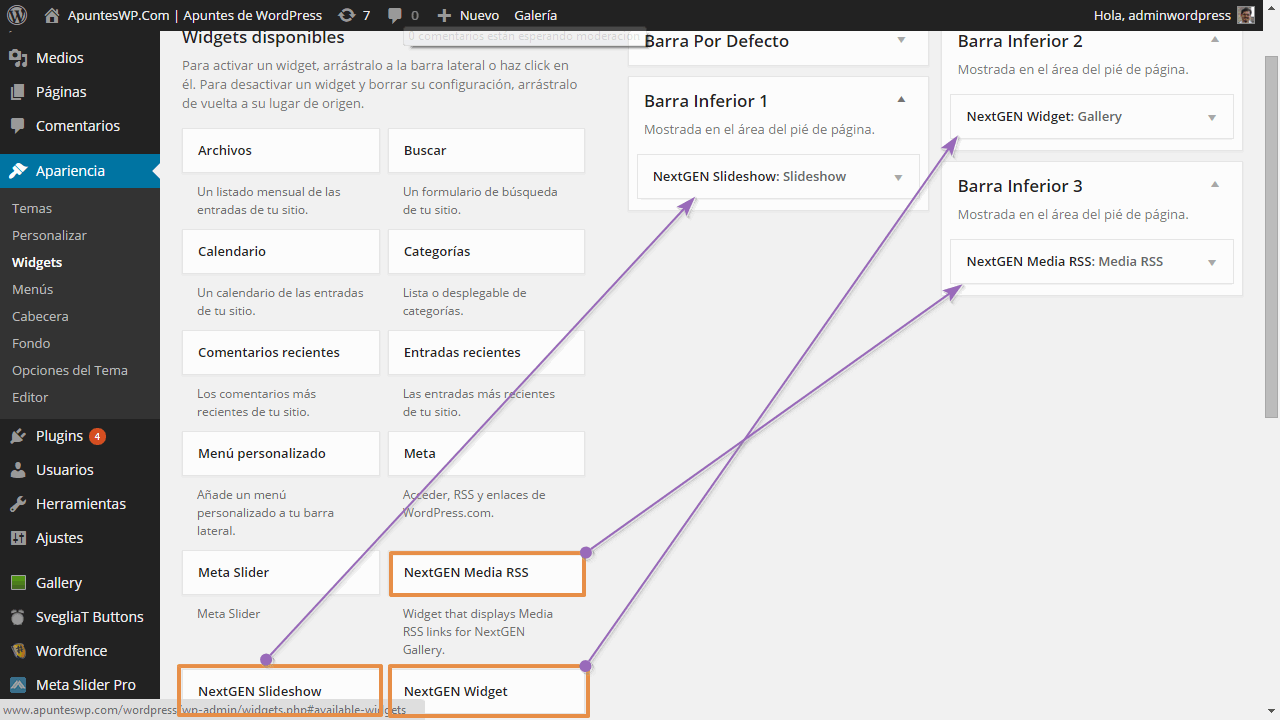
Task: Click the Menú personalizado widget
Action: coord(281,453)
